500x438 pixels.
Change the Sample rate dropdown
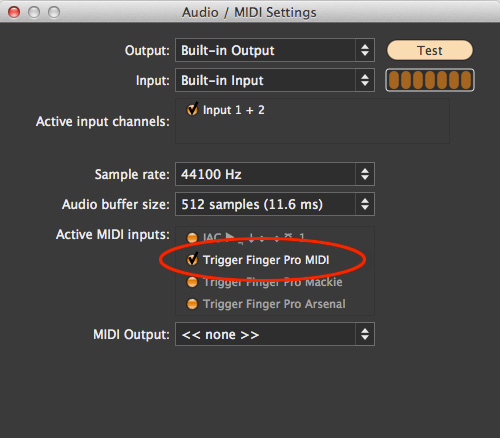click(275, 174)
